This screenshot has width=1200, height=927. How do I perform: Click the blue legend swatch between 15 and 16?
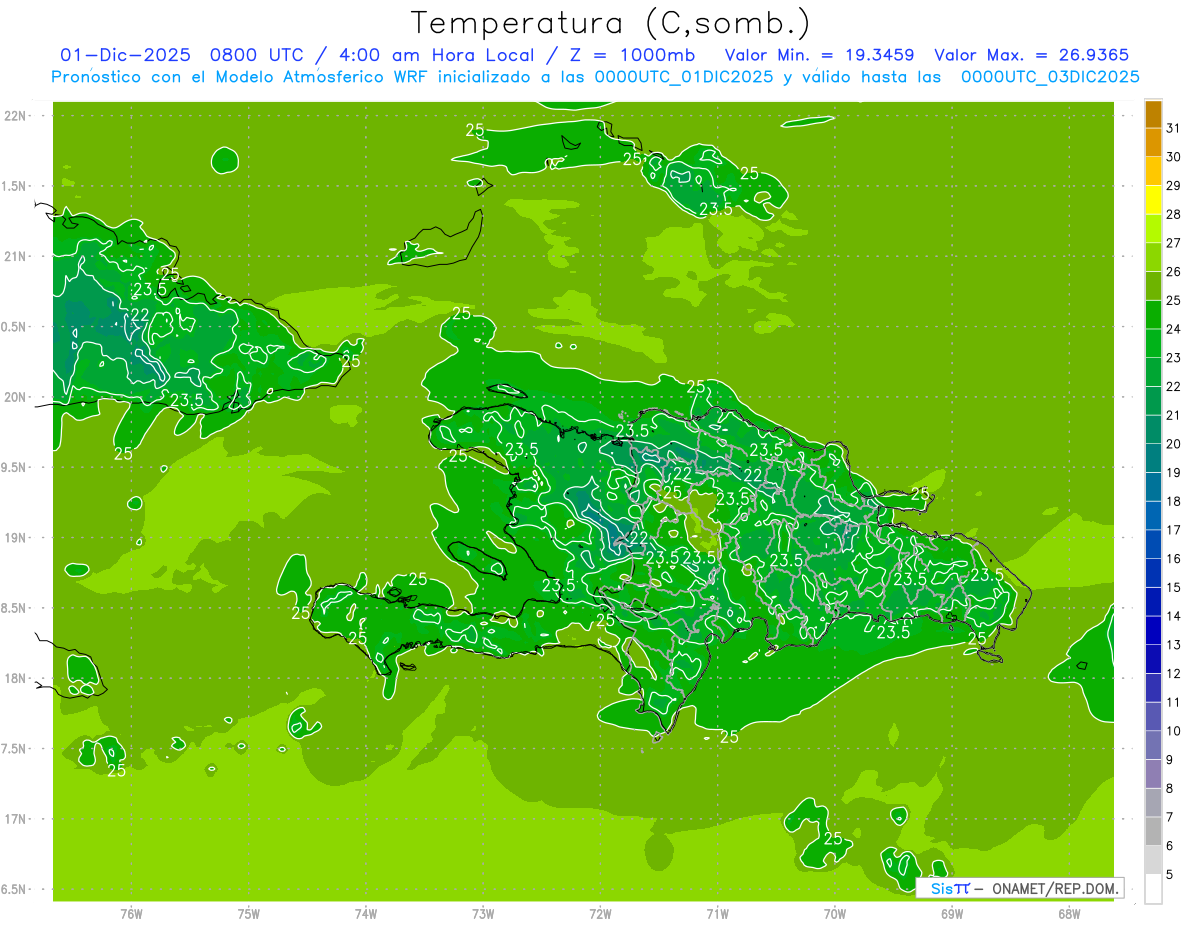tap(1153, 573)
